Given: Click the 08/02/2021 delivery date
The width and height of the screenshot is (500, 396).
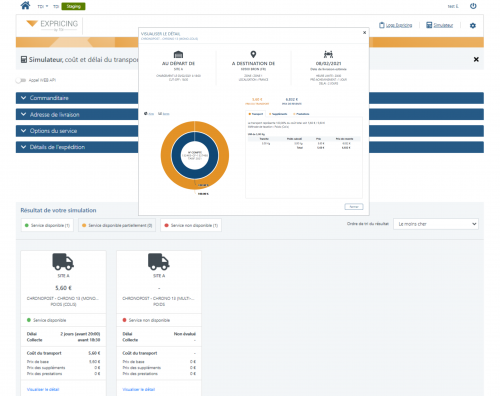Looking at the screenshot, I should point(328,63).
